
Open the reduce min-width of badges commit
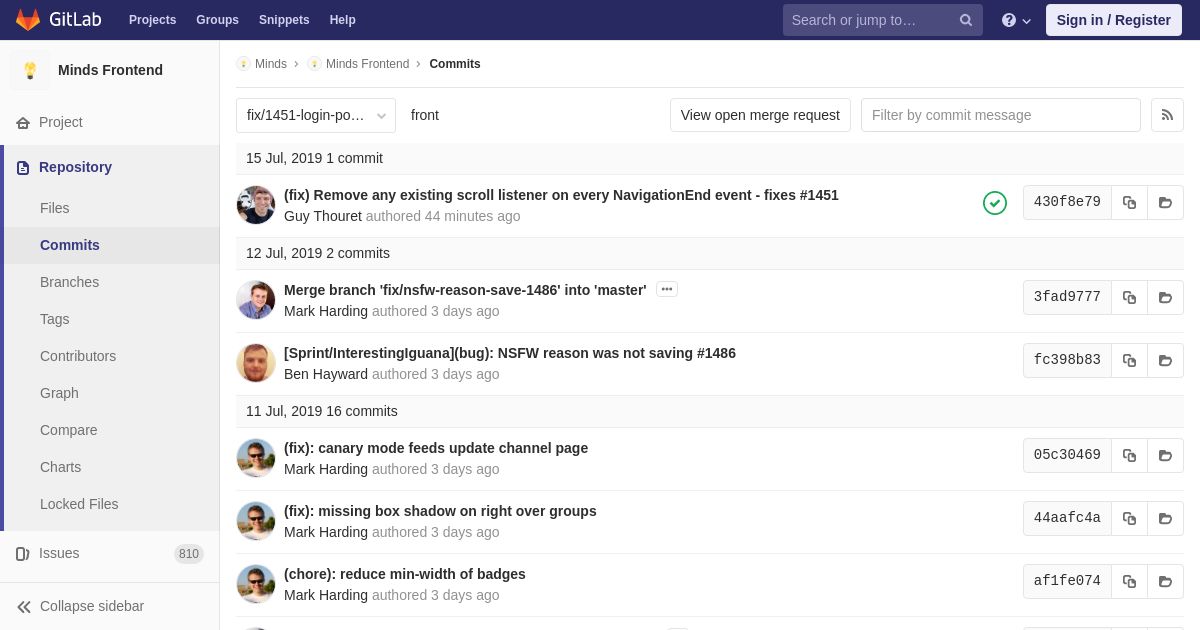point(405,574)
